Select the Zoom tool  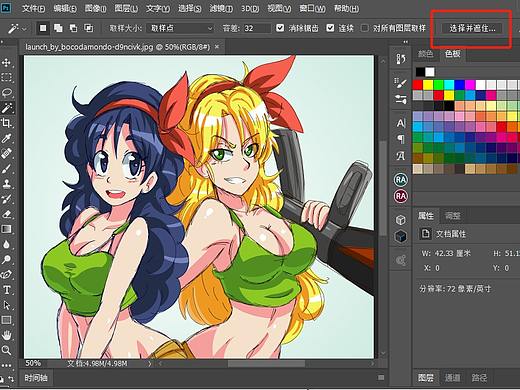tap(7, 350)
